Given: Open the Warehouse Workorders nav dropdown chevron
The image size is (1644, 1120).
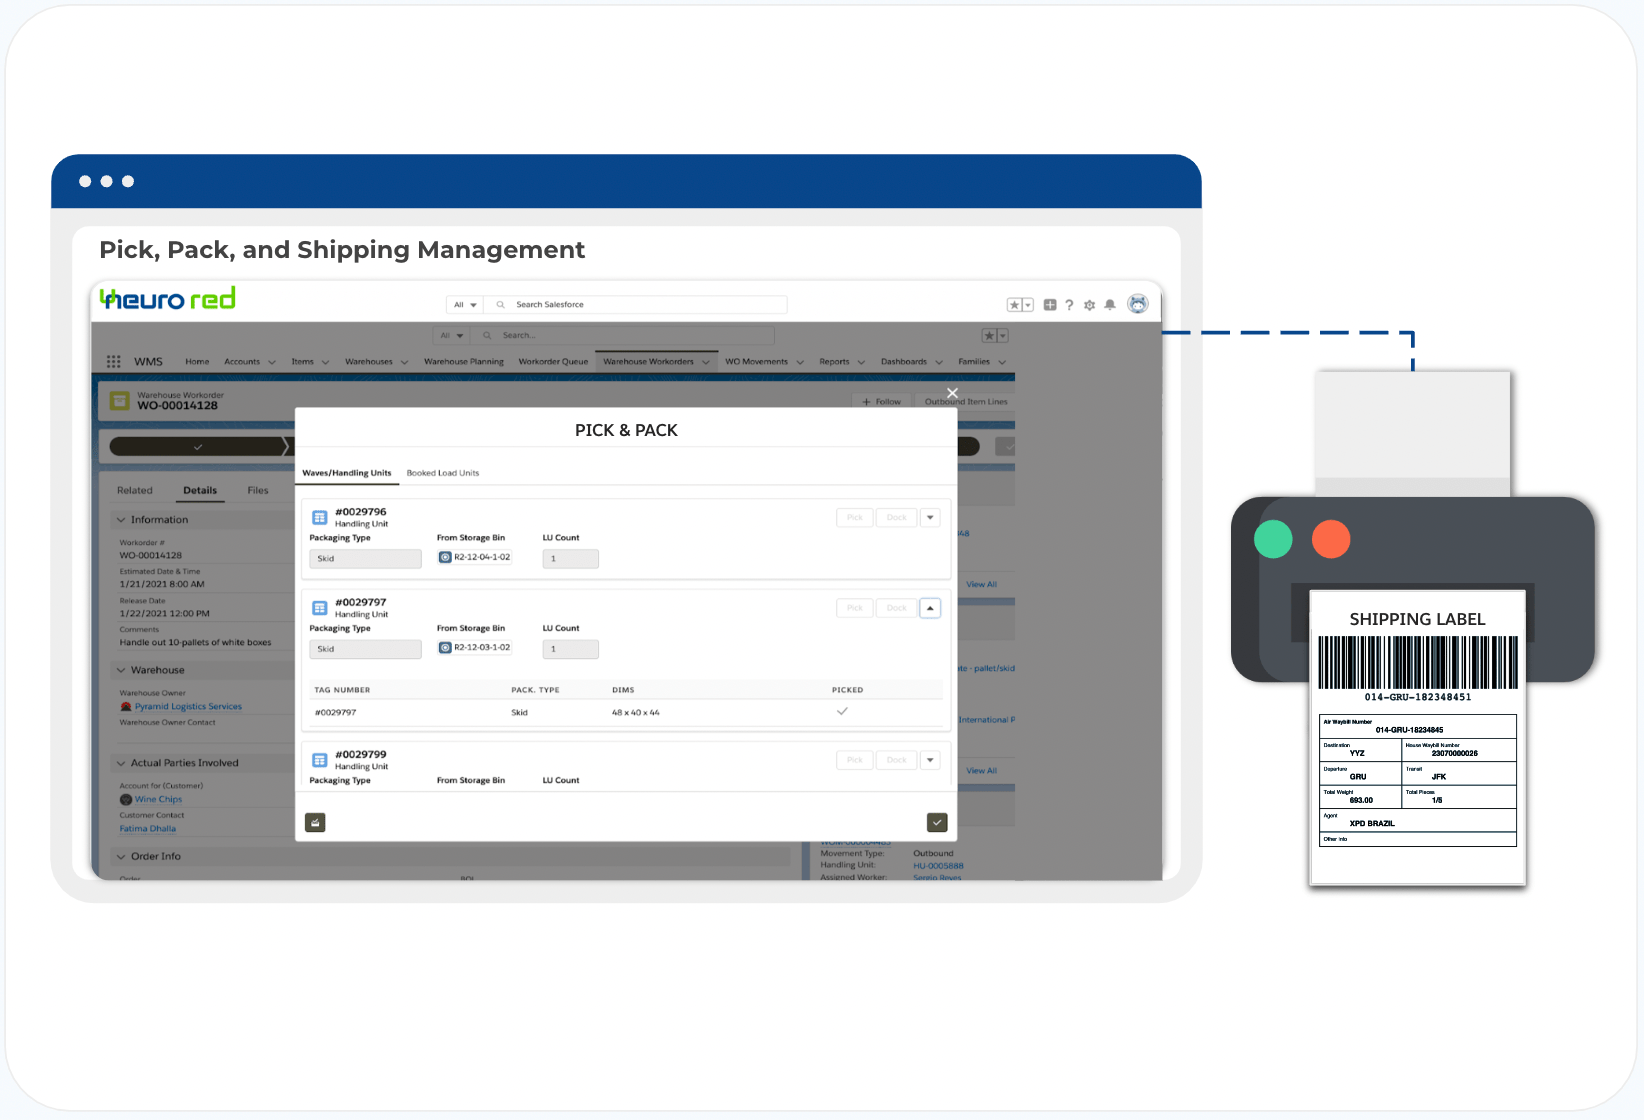Looking at the screenshot, I should [706, 361].
